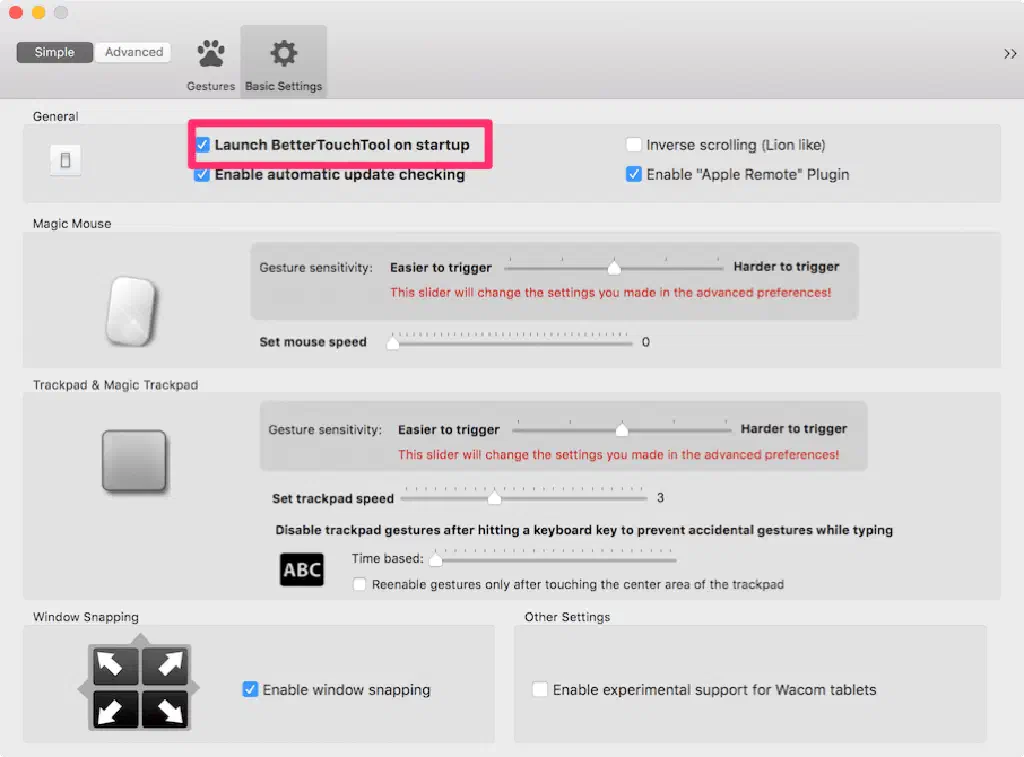Click bottom-right window snapping arrow
This screenshot has width=1024, height=757.
coord(164,709)
